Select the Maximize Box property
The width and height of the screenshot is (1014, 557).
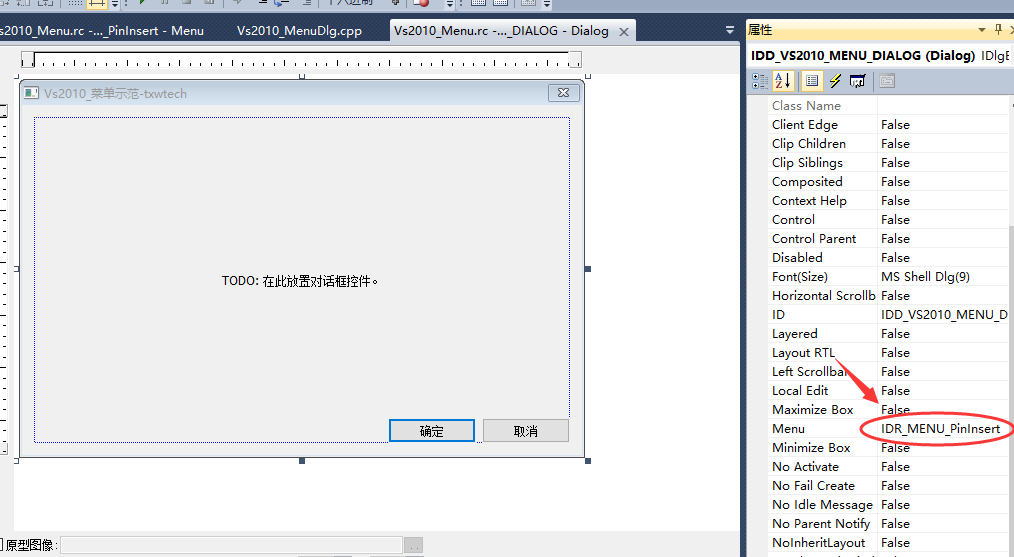(x=812, y=410)
